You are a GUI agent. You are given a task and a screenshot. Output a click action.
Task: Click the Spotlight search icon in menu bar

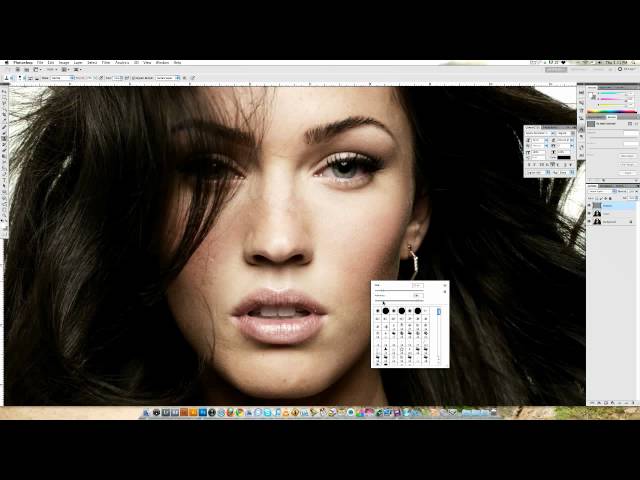[x=635, y=62]
